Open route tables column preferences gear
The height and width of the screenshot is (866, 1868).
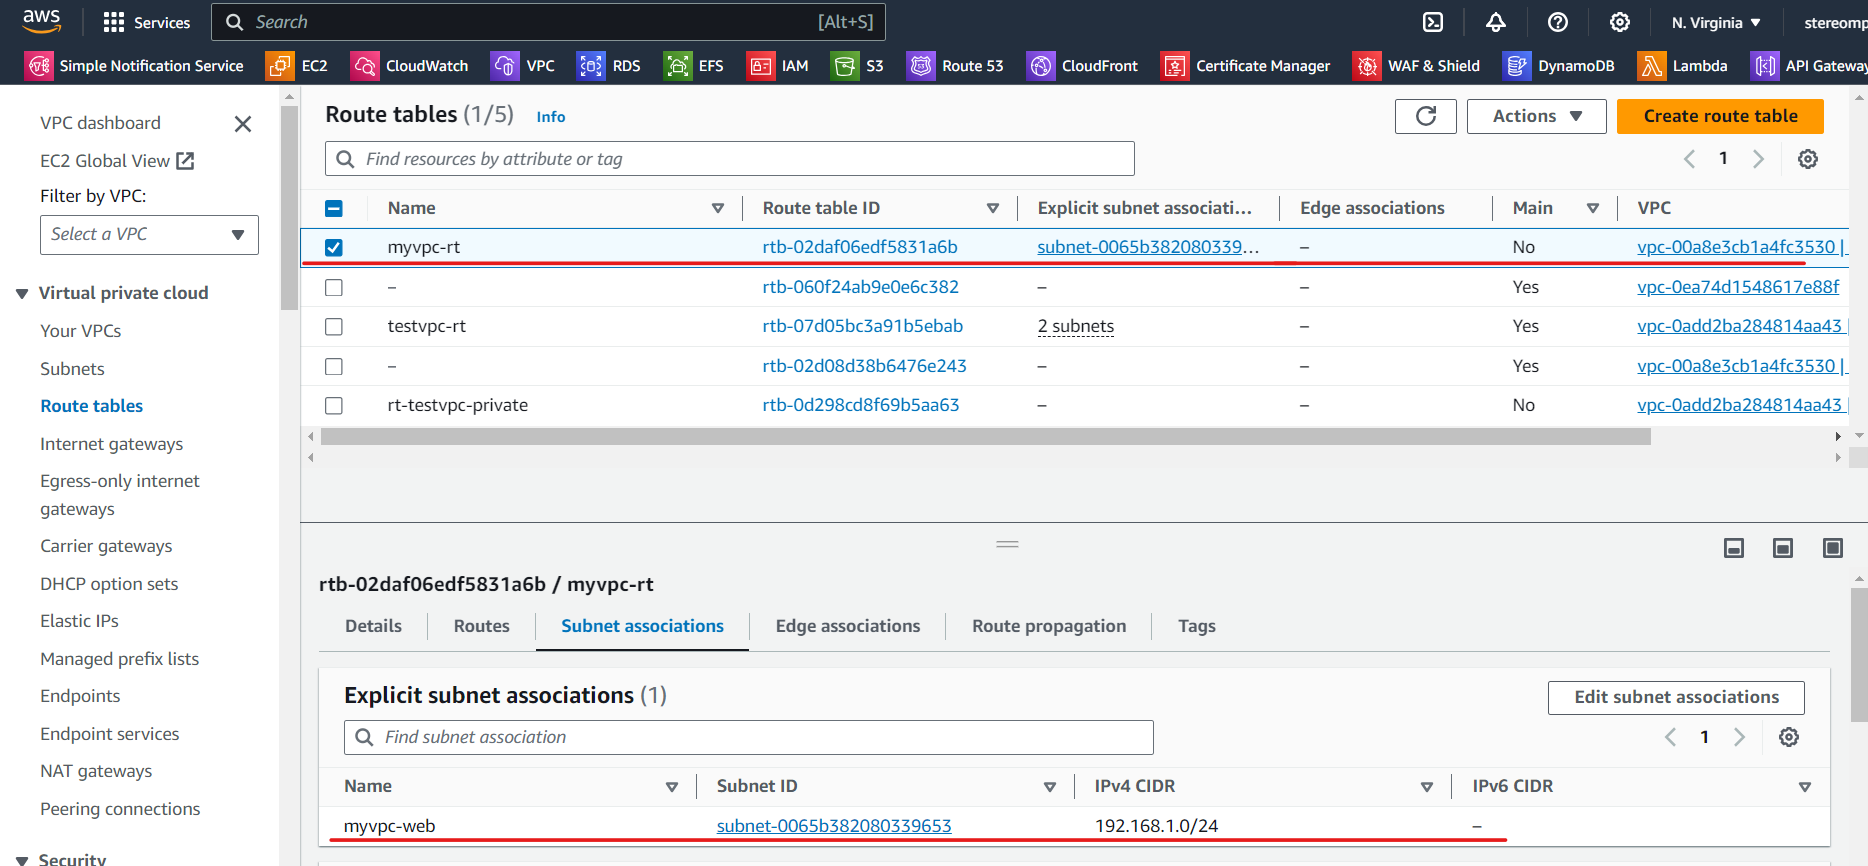1808,159
